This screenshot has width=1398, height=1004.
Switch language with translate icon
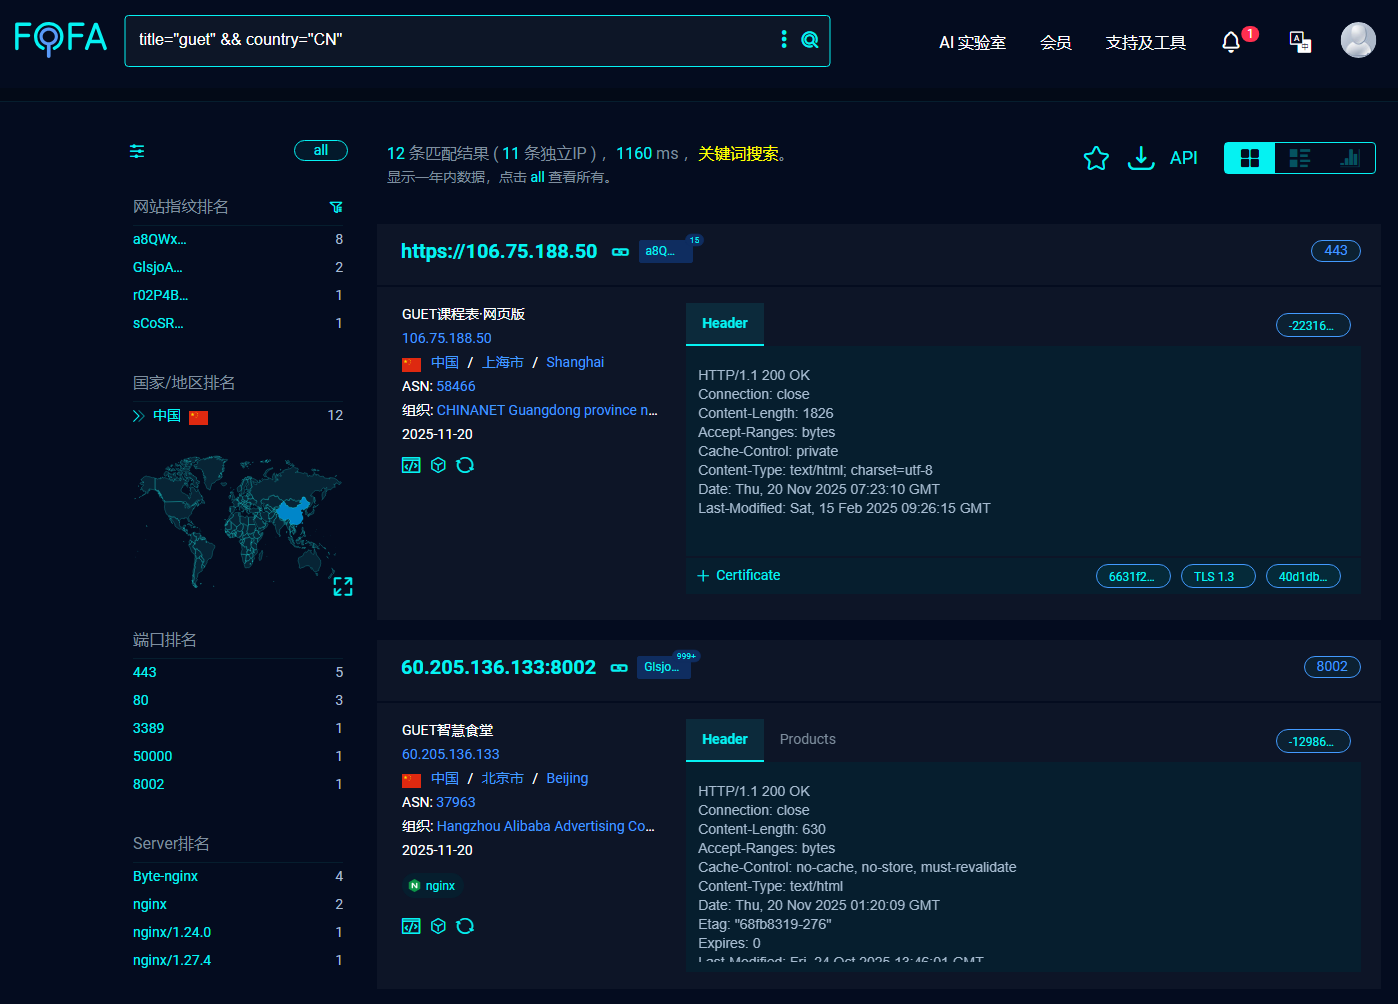coord(1300,42)
